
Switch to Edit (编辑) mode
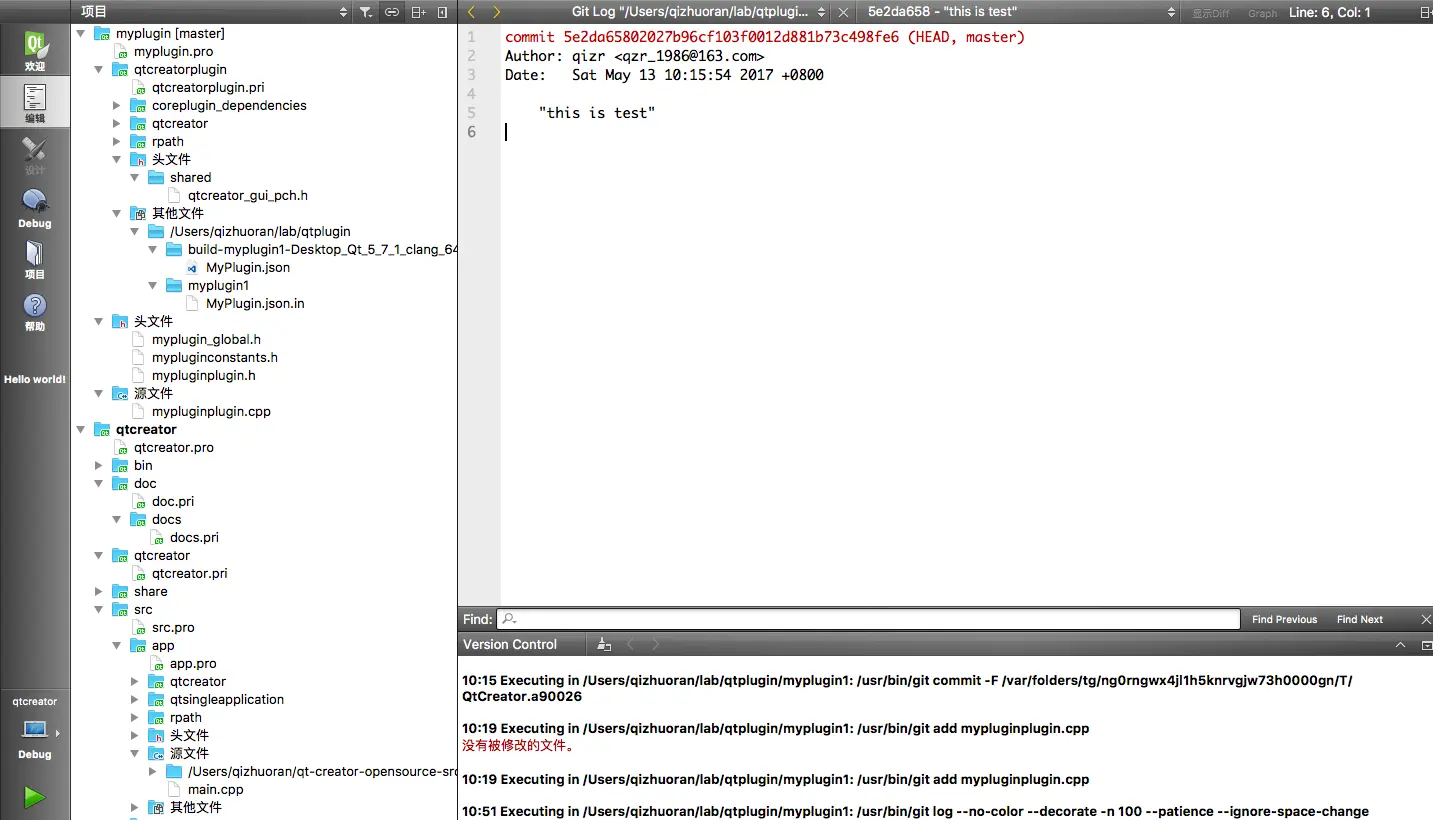(35, 102)
